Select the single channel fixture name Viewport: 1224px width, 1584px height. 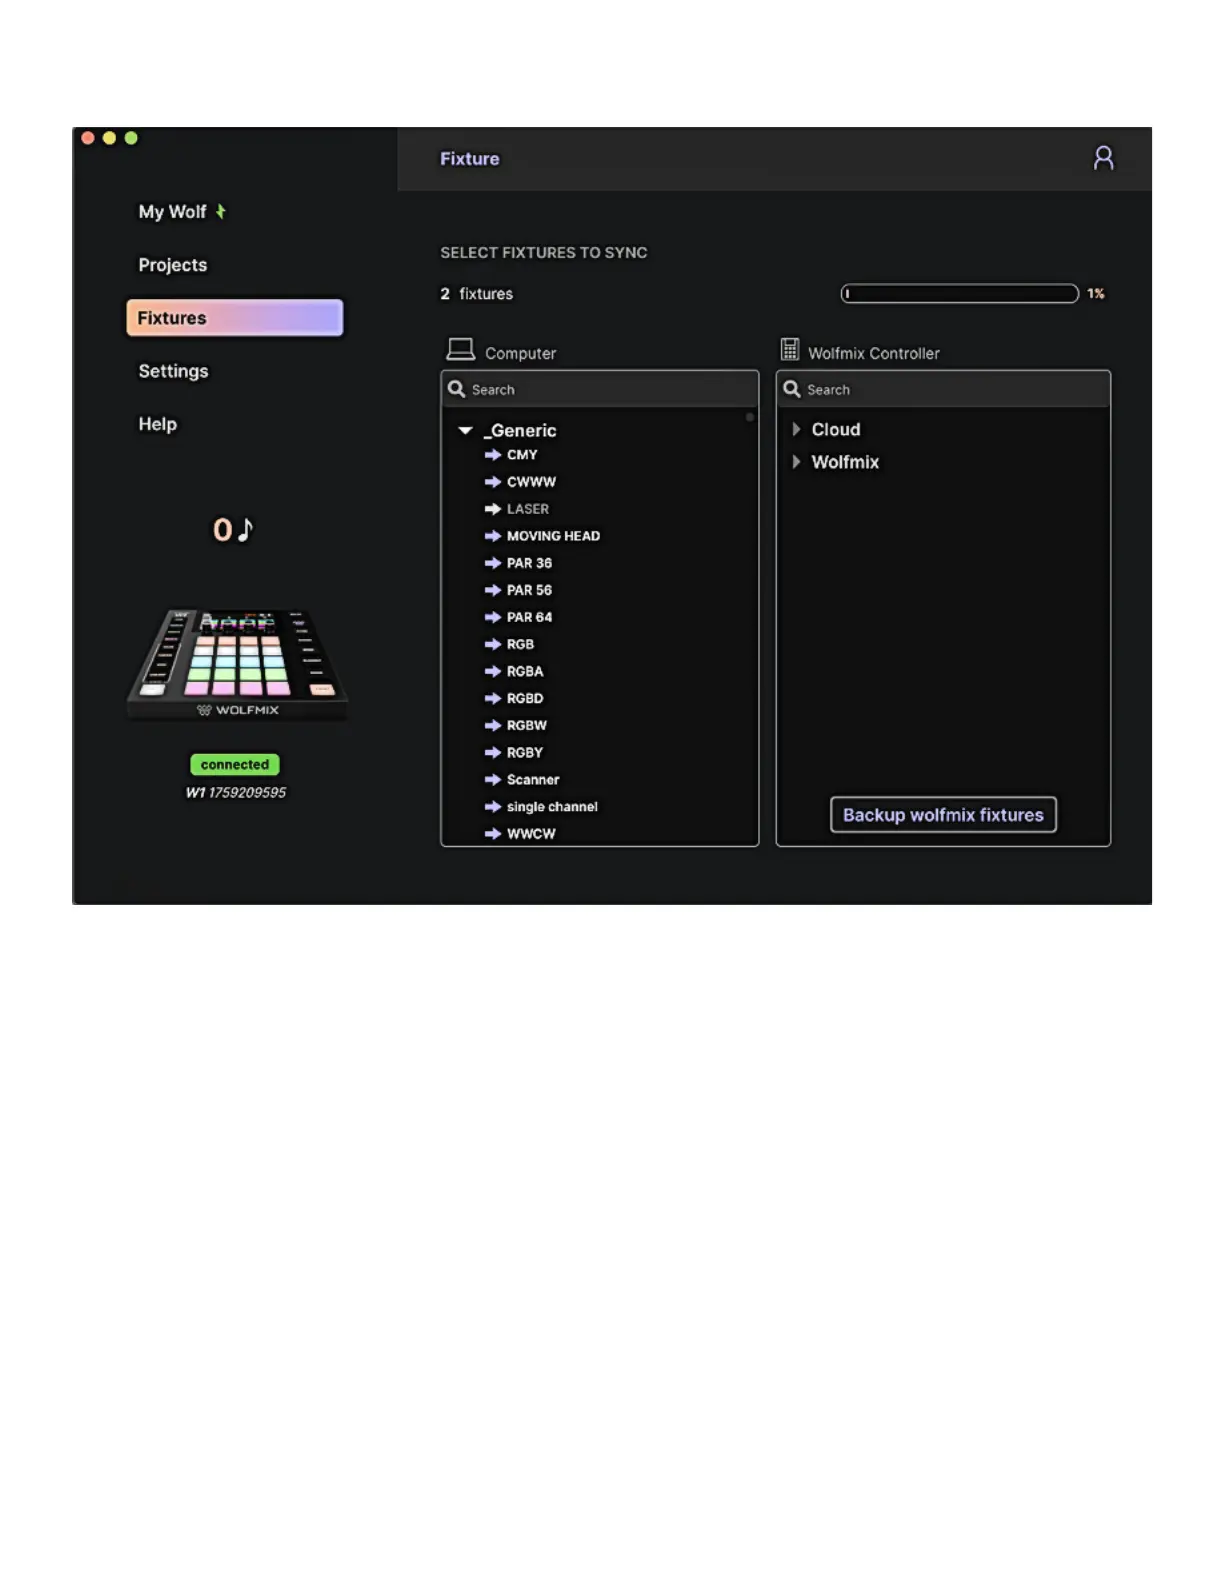[x=552, y=806]
